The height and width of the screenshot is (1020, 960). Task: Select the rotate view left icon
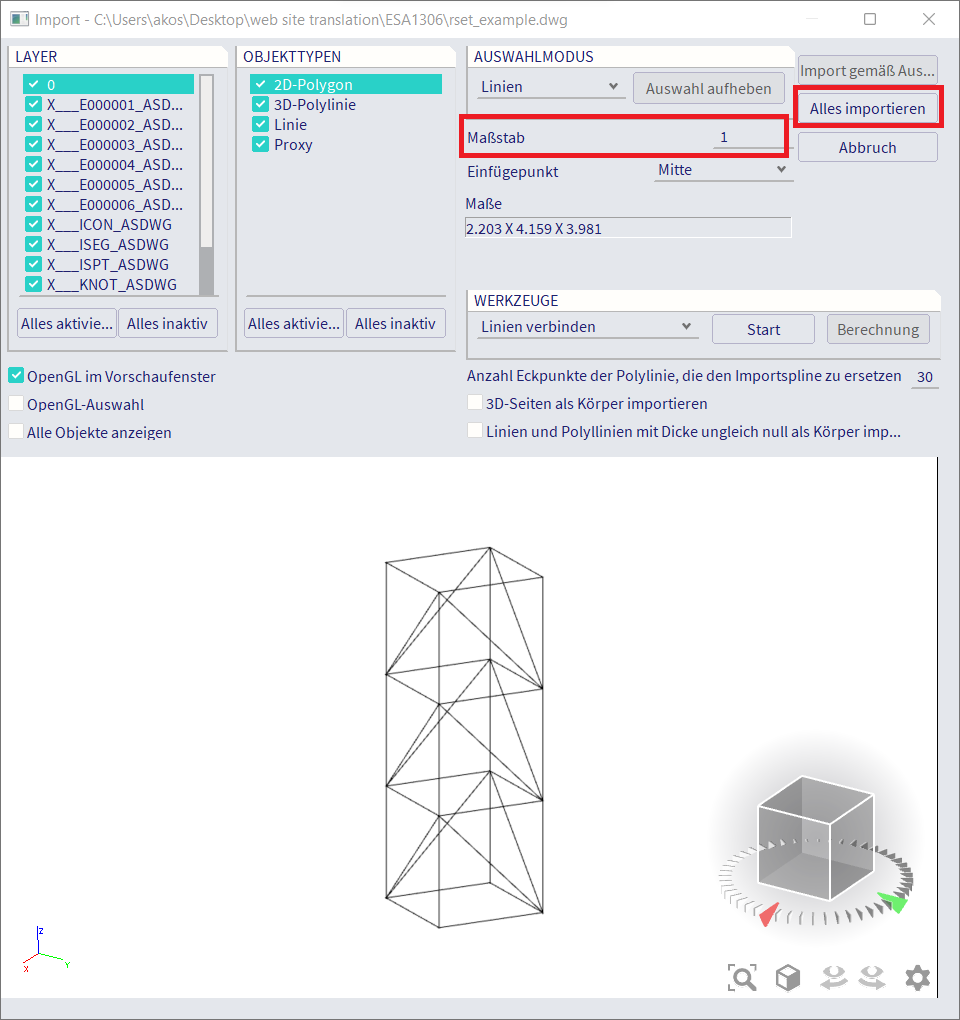coord(833,977)
